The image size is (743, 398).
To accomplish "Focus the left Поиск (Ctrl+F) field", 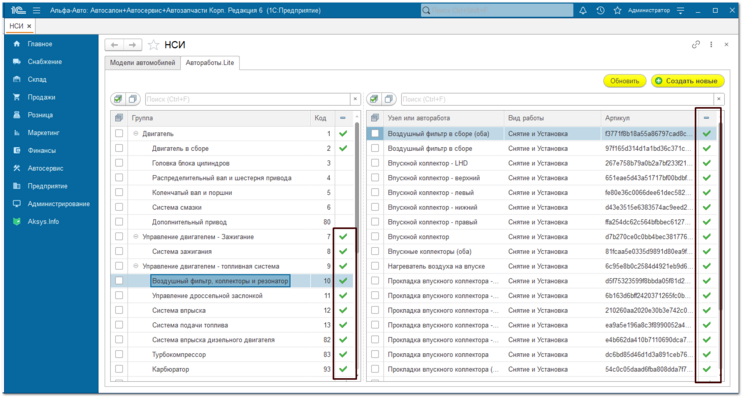I will pos(247,99).
